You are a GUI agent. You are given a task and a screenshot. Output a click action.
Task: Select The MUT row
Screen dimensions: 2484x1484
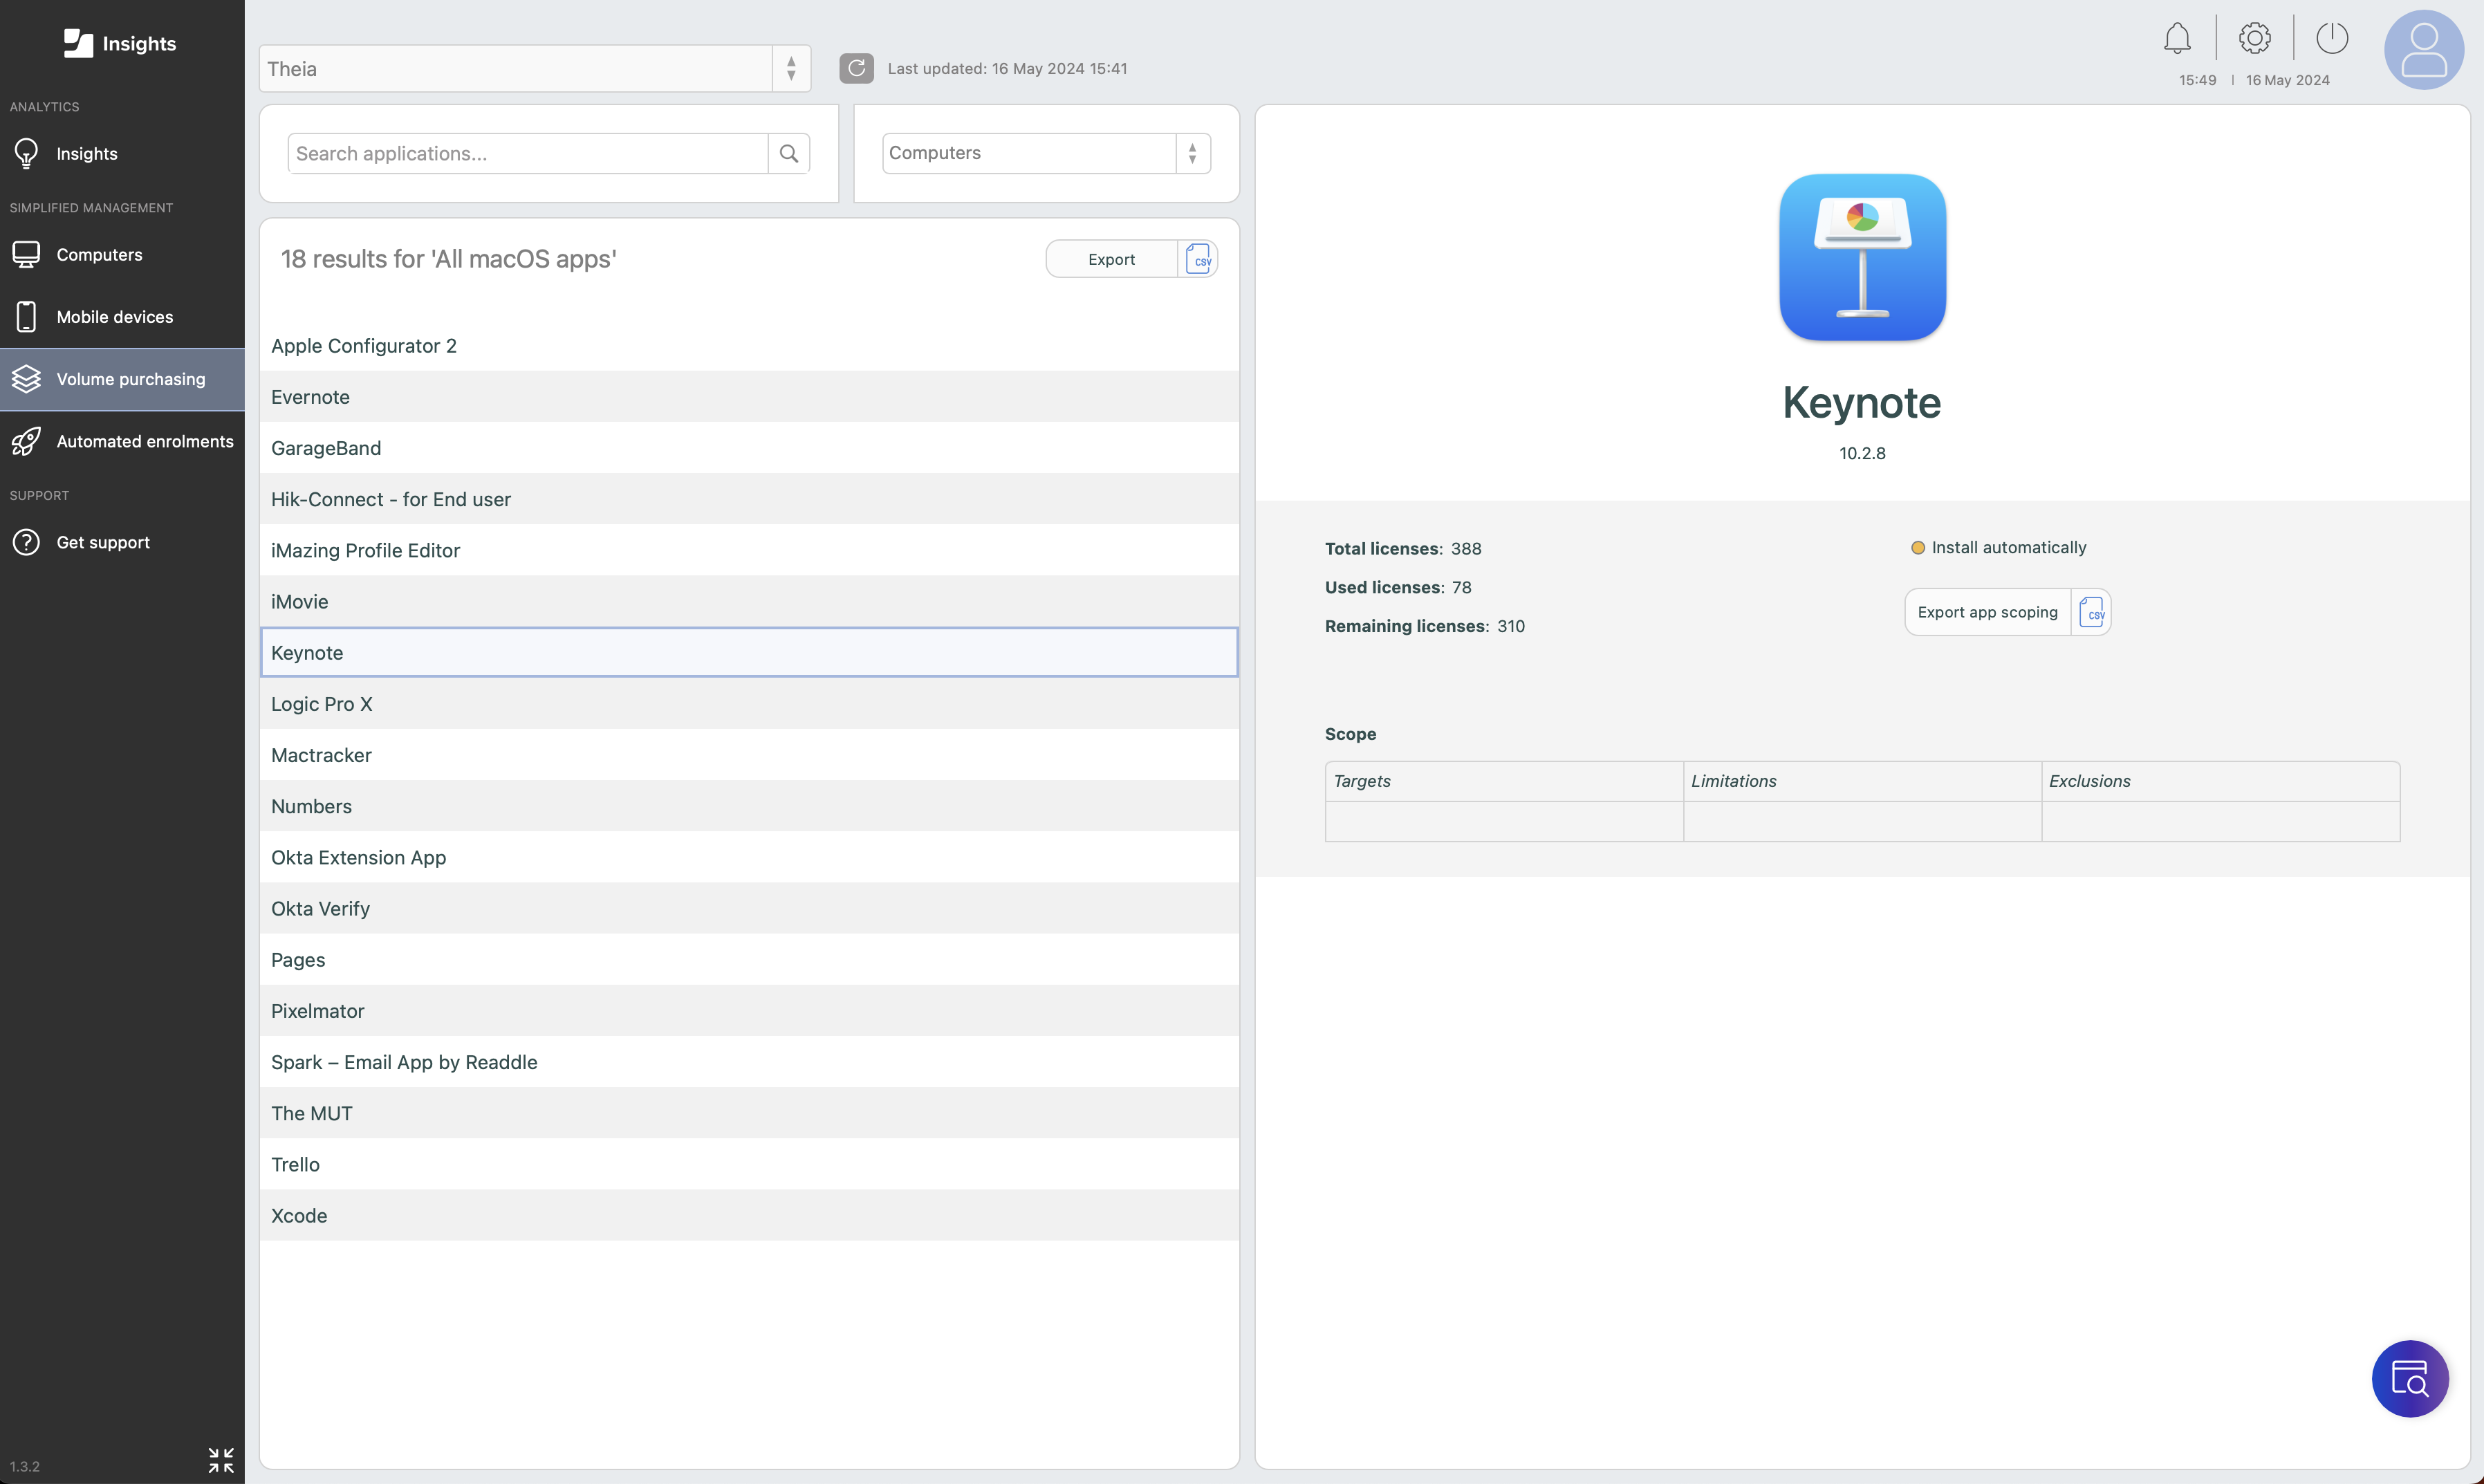tap(749, 1113)
